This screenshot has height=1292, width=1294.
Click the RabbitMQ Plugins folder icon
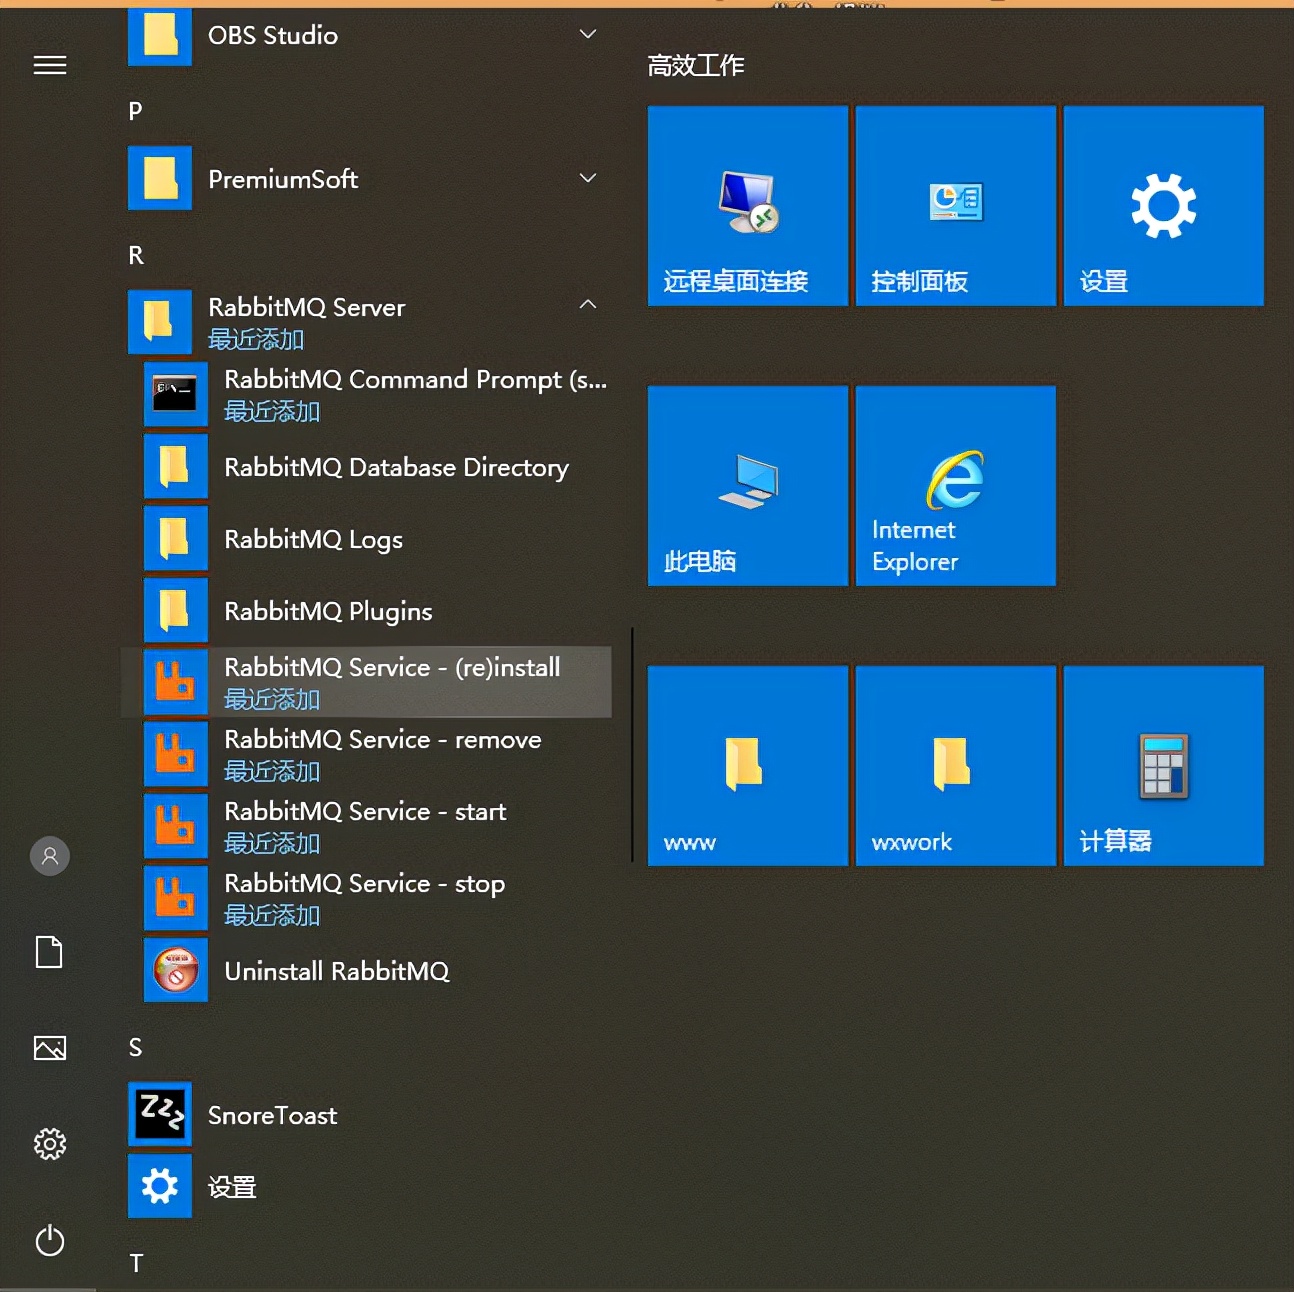(x=176, y=610)
